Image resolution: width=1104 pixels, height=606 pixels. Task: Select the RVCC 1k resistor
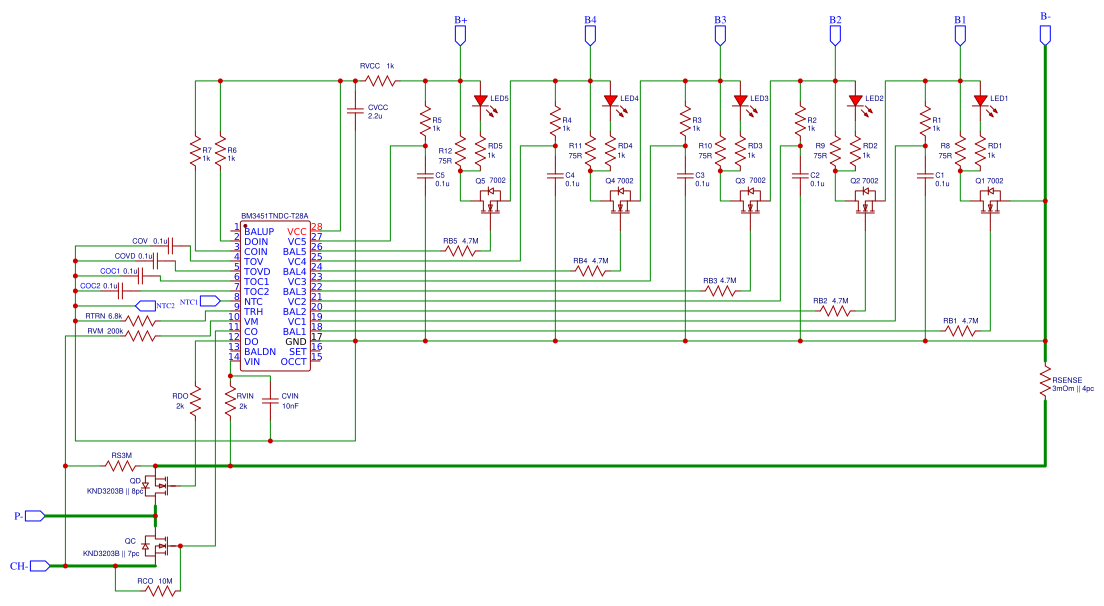coord(380,80)
